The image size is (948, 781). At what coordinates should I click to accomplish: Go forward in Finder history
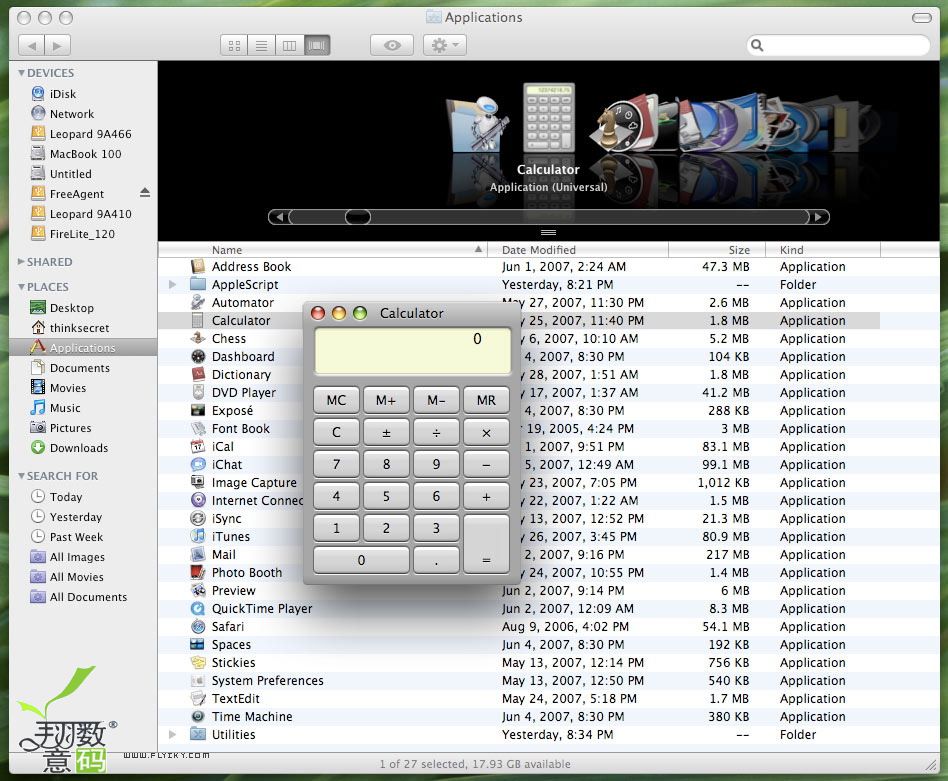57,45
